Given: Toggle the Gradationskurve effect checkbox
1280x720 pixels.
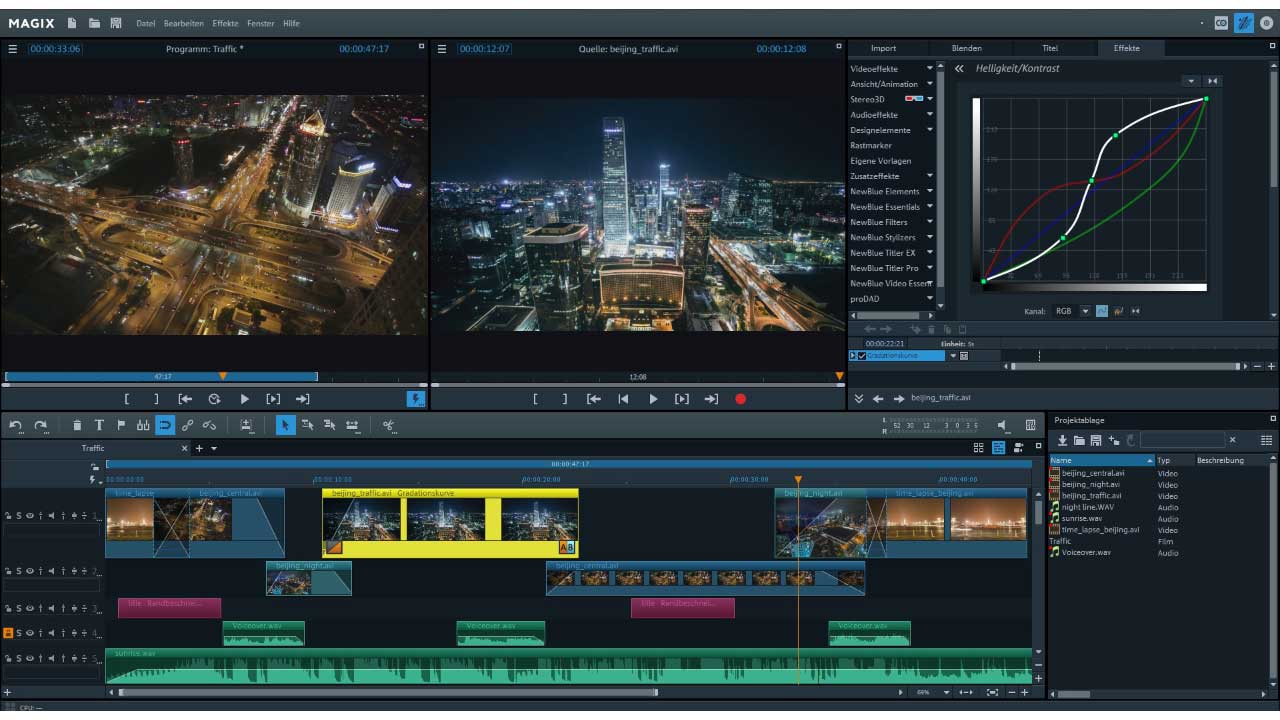Looking at the screenshot, I should tap(864, 355).
